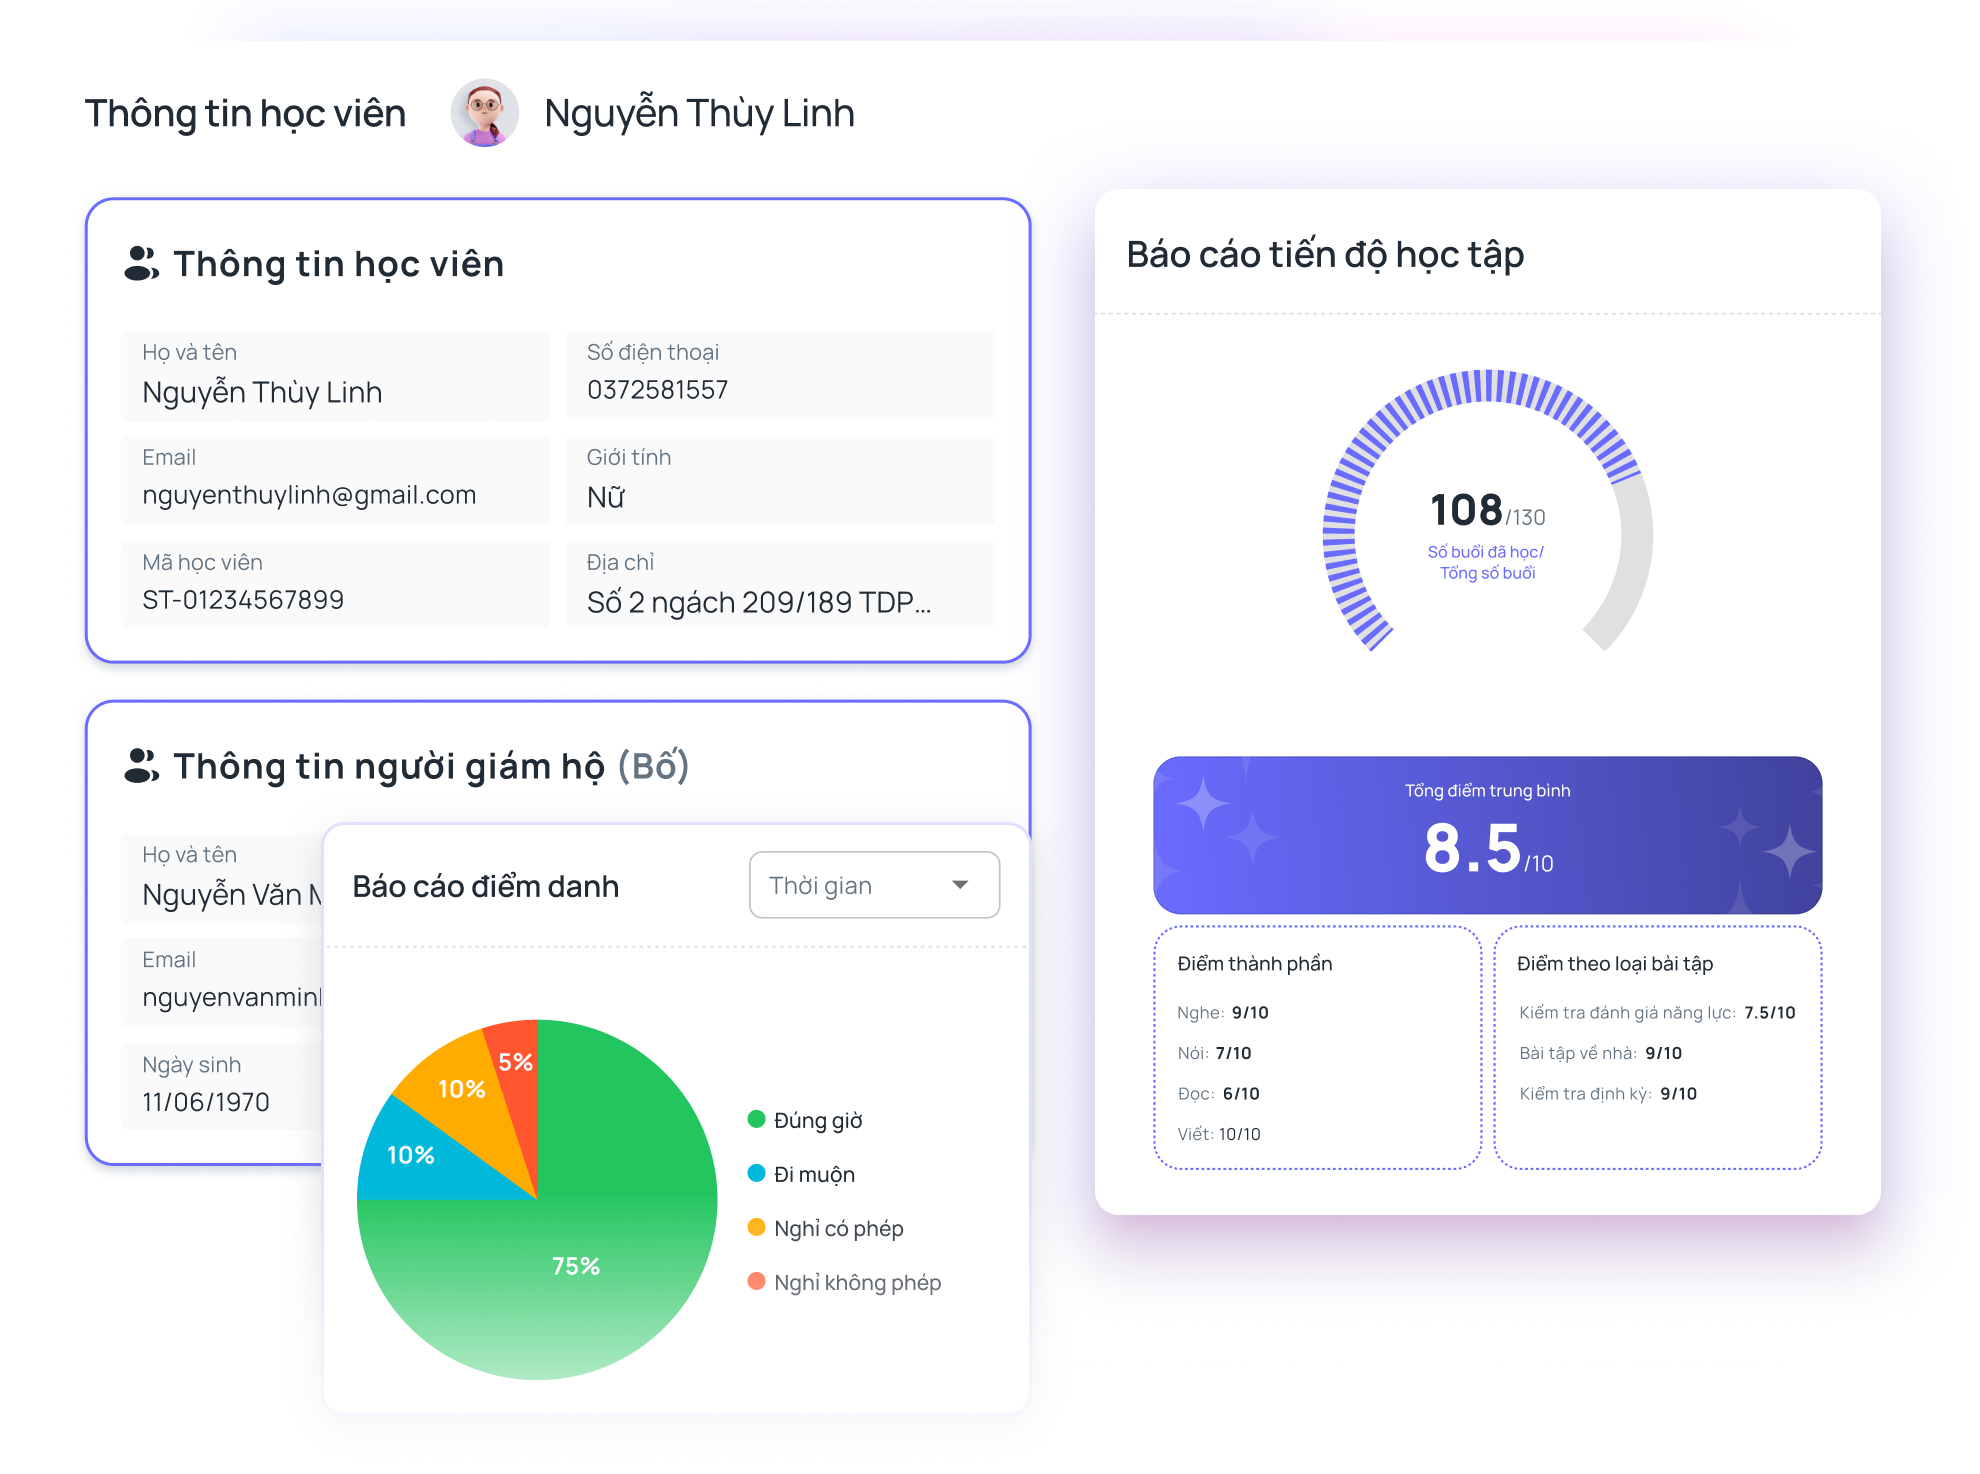The height and width of the screenshot is (1474, 1980).
Task: Click the Số điện thoại field
Action: pos(780,376)
